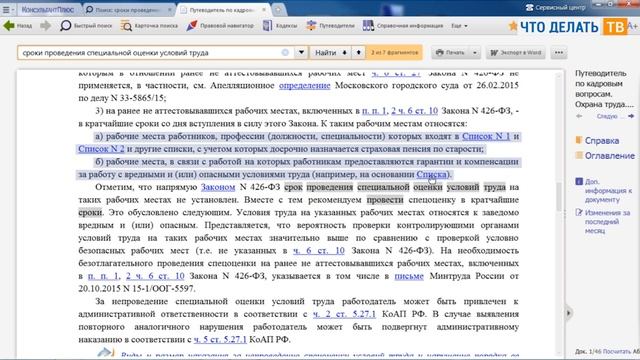Switch to the КонсультантПлюс home tab
Viewport: 640px width, 360px height.
(48, 9)
